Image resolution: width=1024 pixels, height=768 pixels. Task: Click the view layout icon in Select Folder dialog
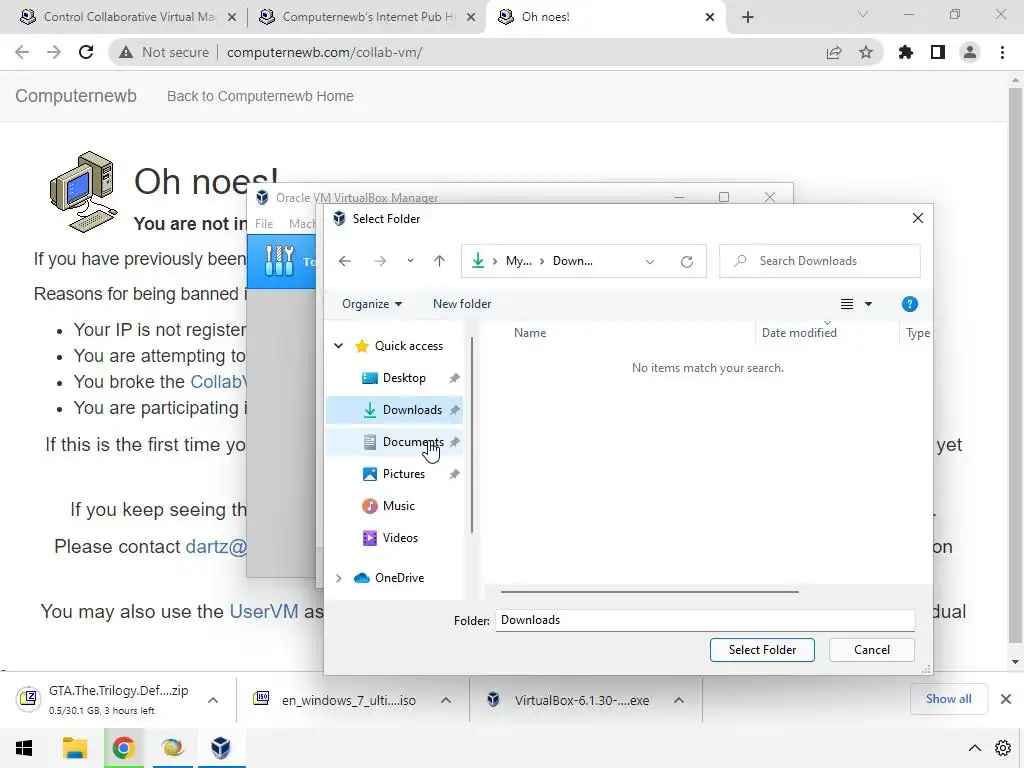click(x=846, y=304)
